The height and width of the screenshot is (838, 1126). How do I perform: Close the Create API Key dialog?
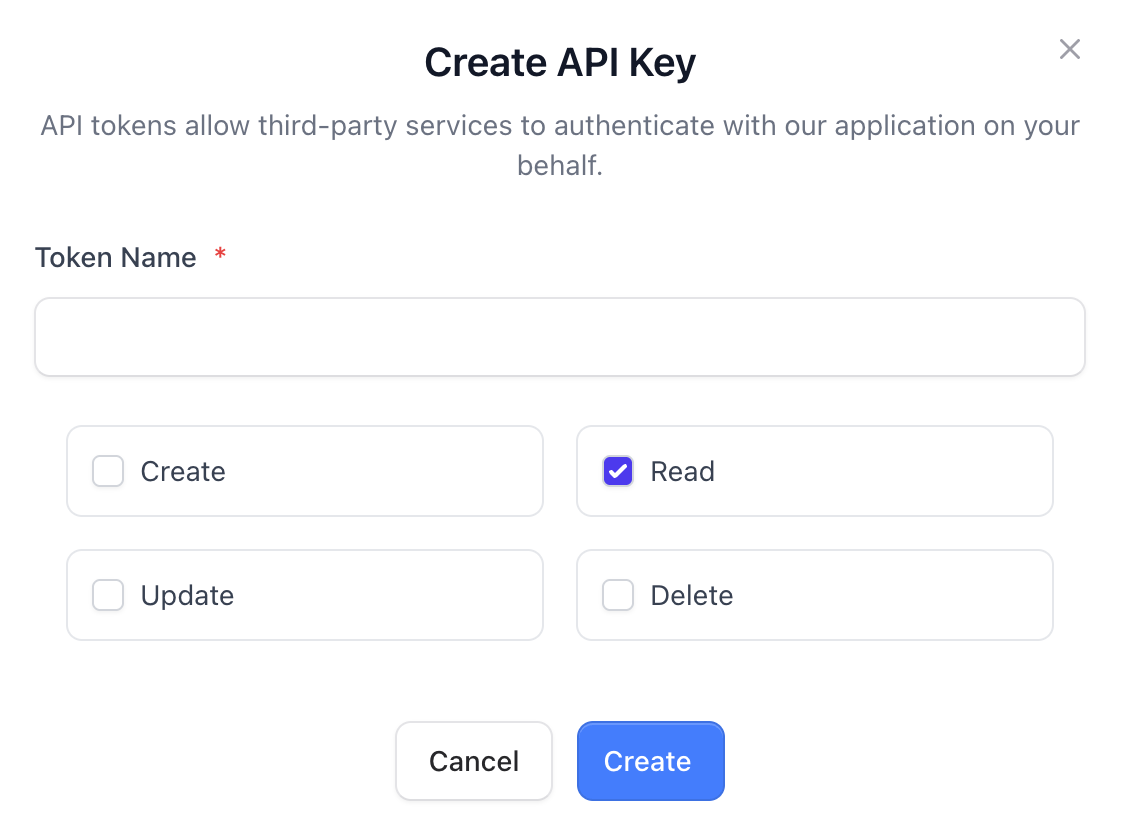1069,48
